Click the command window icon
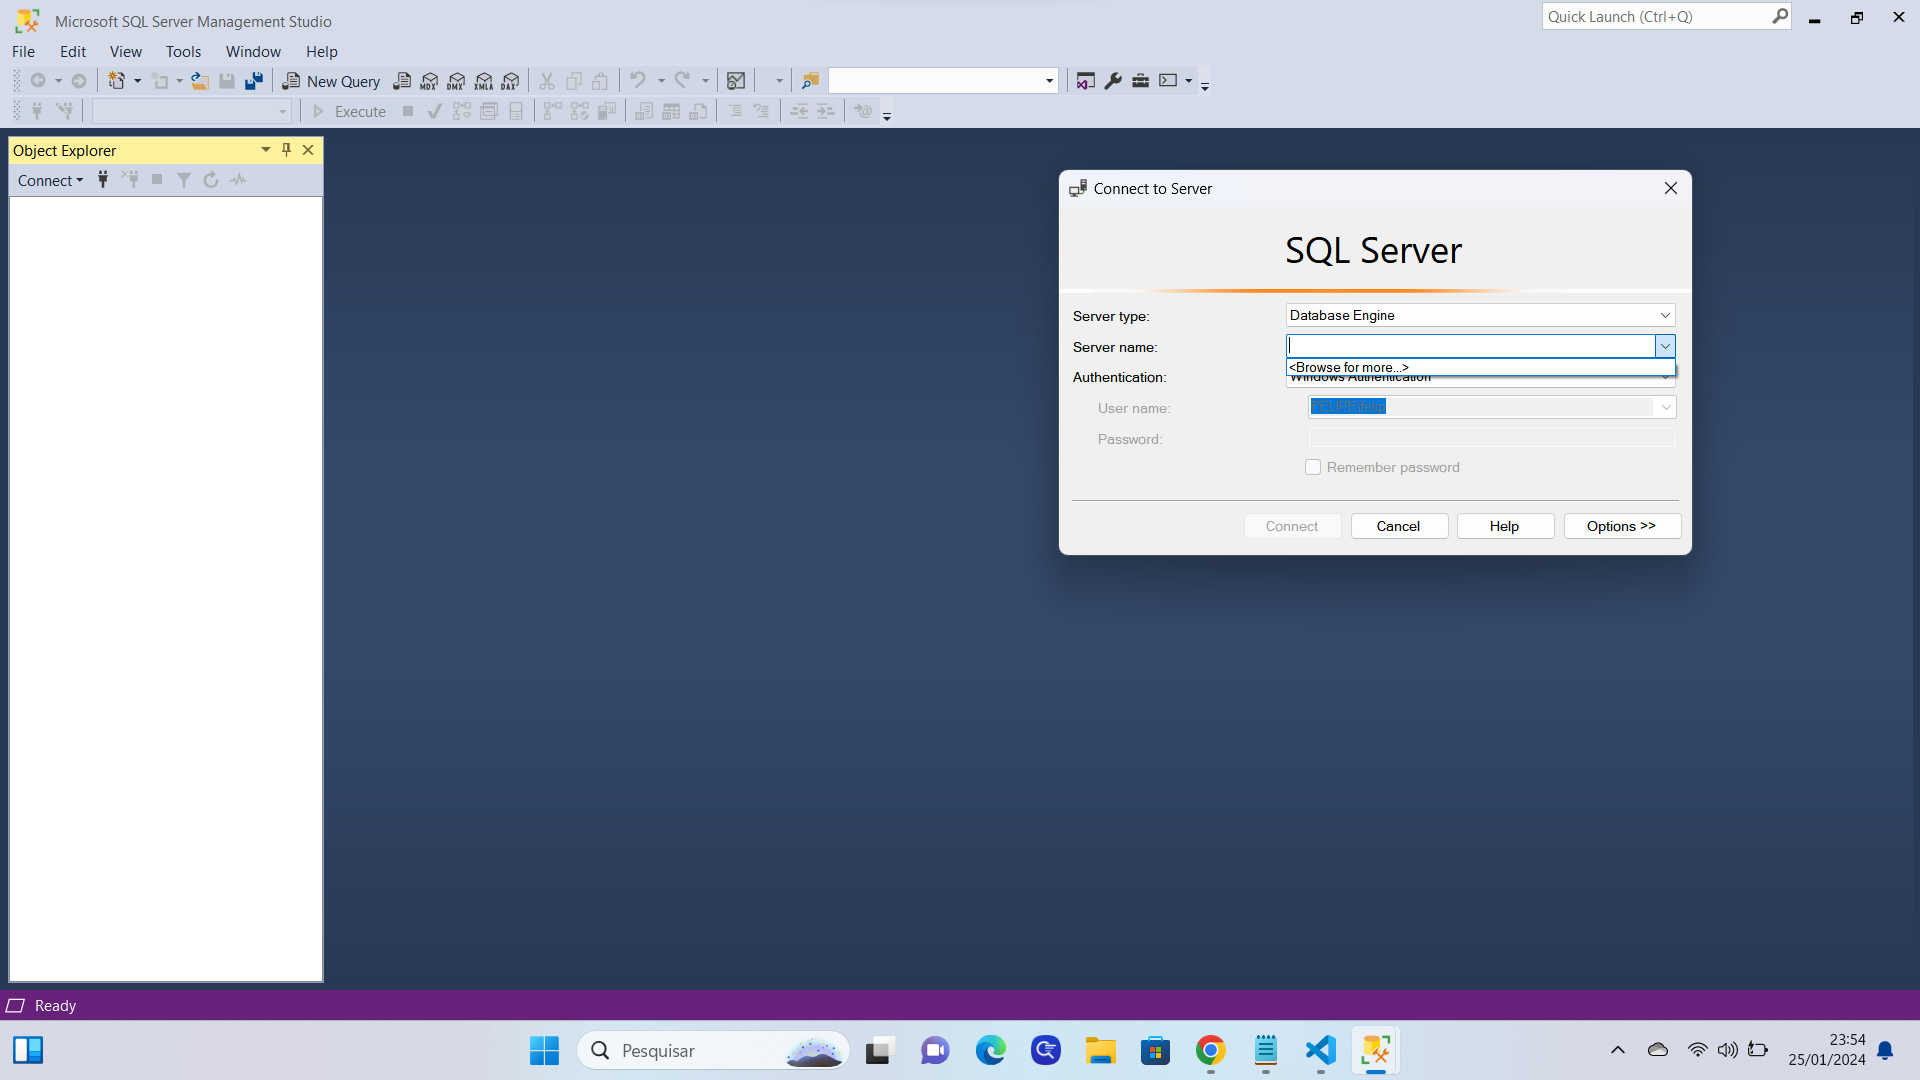This screenshot has height=1080, width=1920. 1168,81
